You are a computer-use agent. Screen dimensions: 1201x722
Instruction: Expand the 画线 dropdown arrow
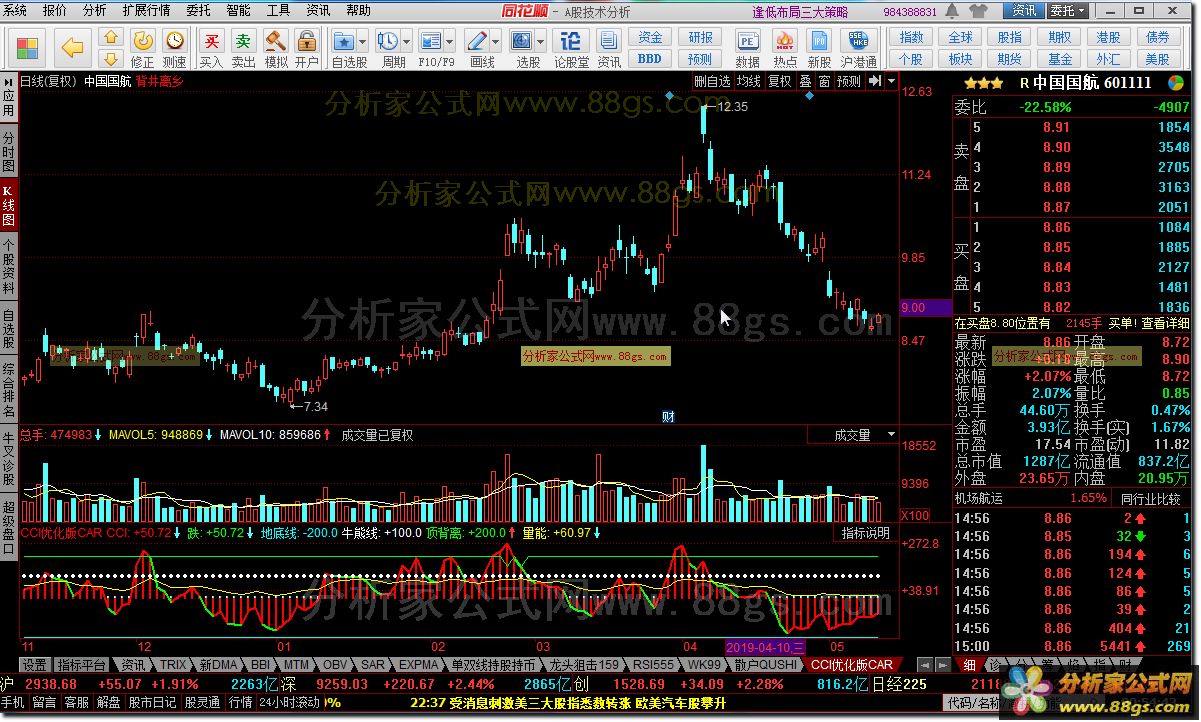pyautogui.click(x=495, y=41)
